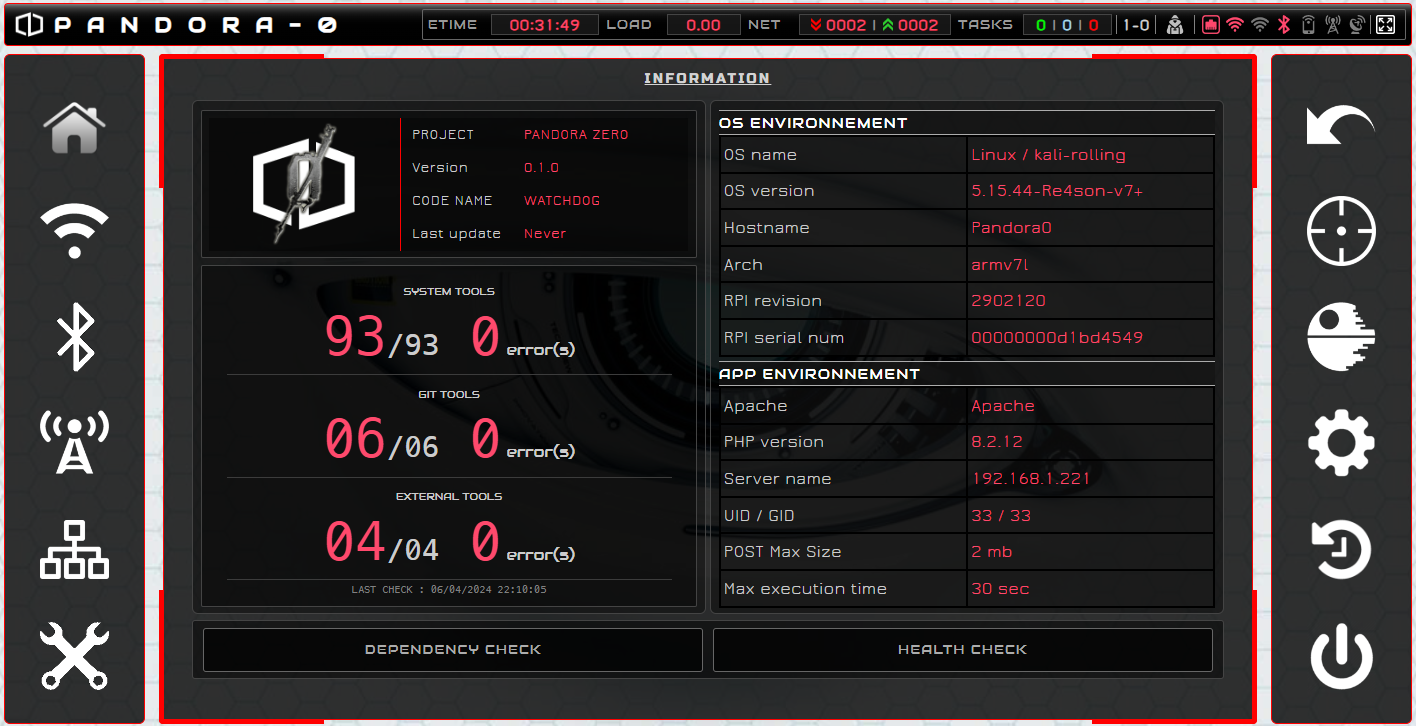Open the history clock icon
The width and height of the screenshot is (1416, 726).
pyautogui.click(x=1340, y=549)
